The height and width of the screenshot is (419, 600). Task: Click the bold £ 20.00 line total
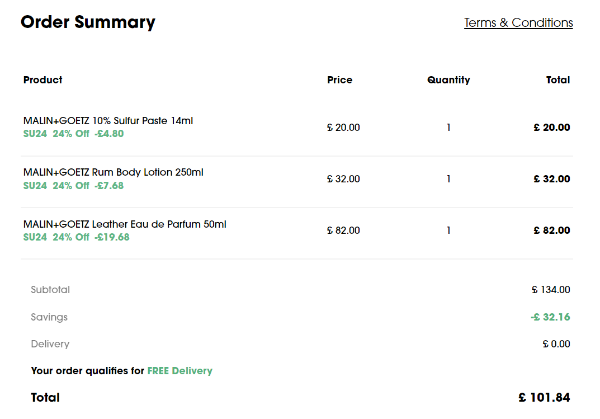point(550,127)
